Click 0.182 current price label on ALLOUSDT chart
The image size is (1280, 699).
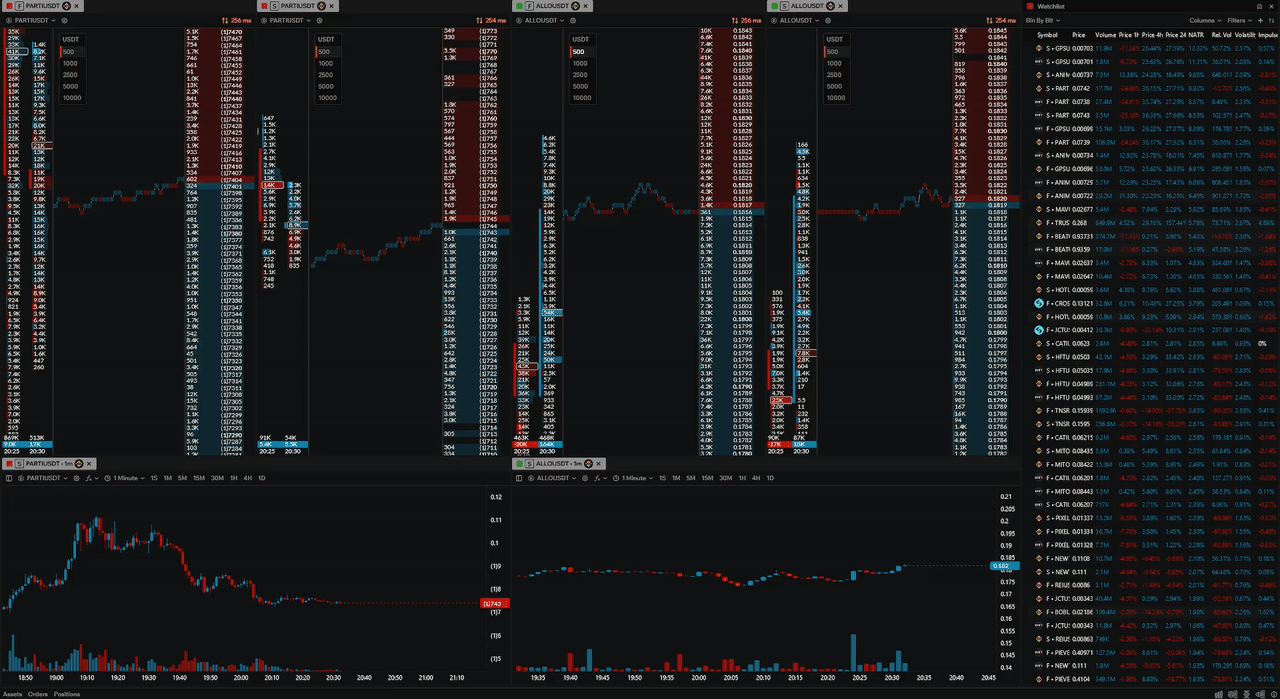pos(1004,566)
